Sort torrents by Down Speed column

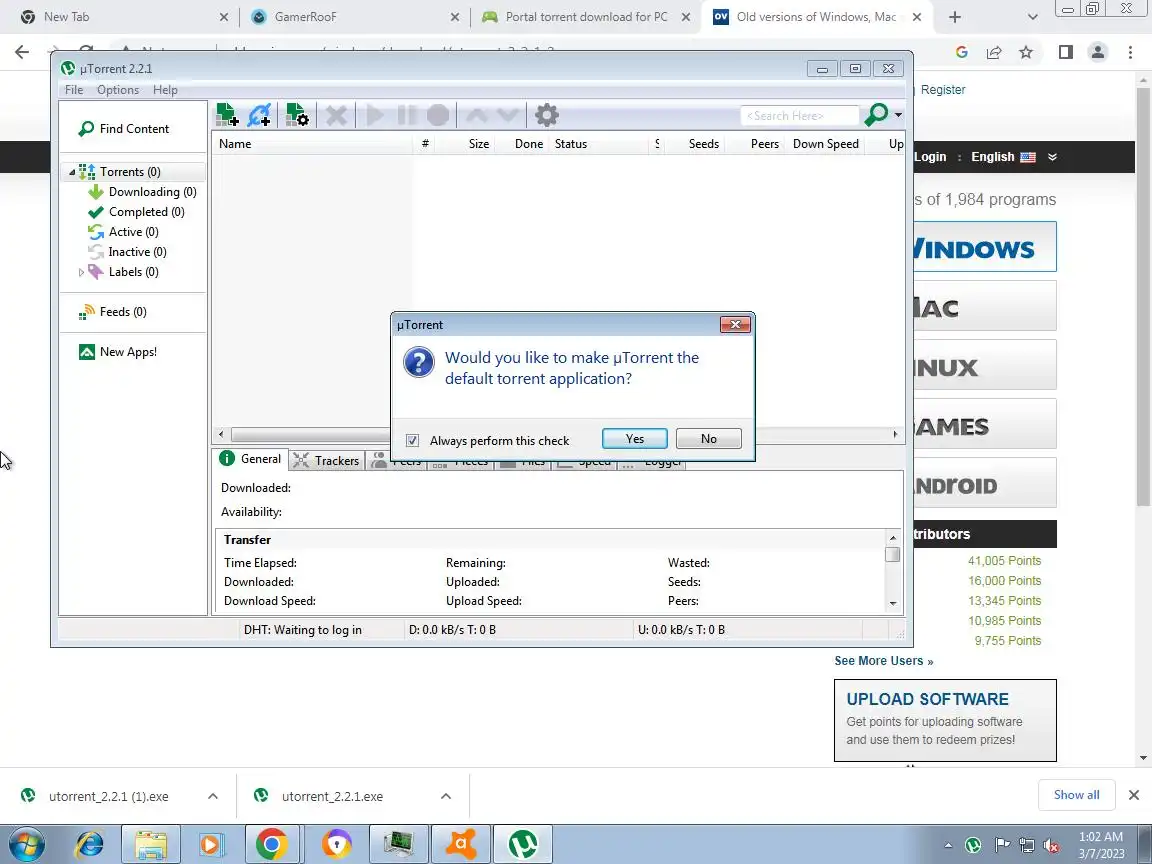(x=825, y=144)
